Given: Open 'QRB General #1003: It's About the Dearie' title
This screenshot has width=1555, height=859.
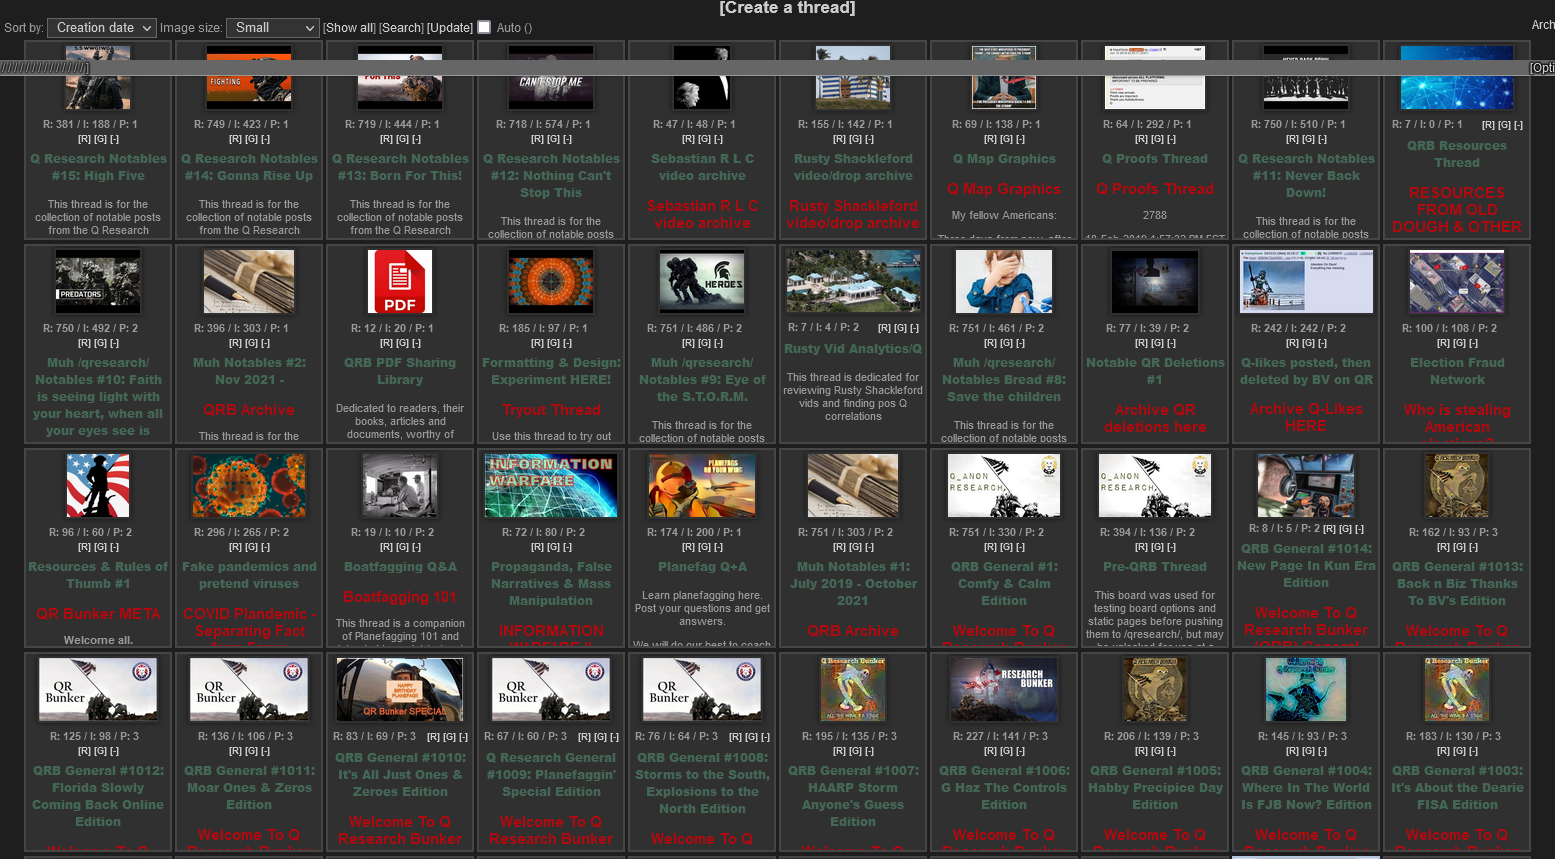Looking at the screenshot, I should pyautogui.click(x=1457, y=787).
